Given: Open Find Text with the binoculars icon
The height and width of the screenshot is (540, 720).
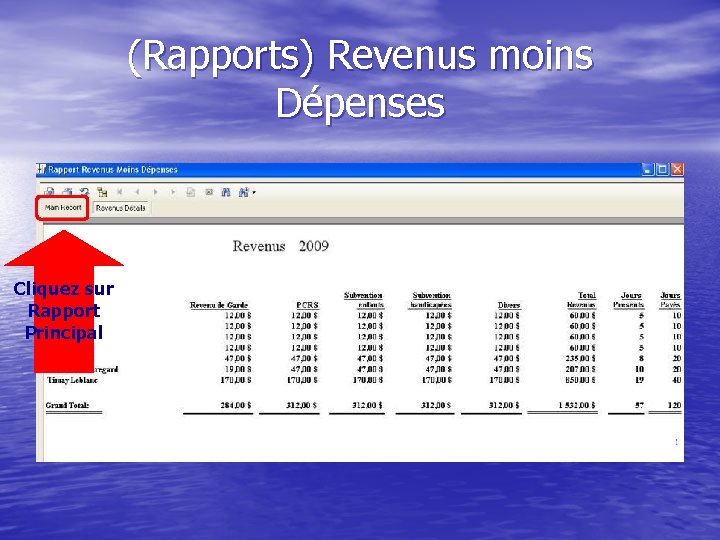Looking at the screenshot, I should click(226, 192).
